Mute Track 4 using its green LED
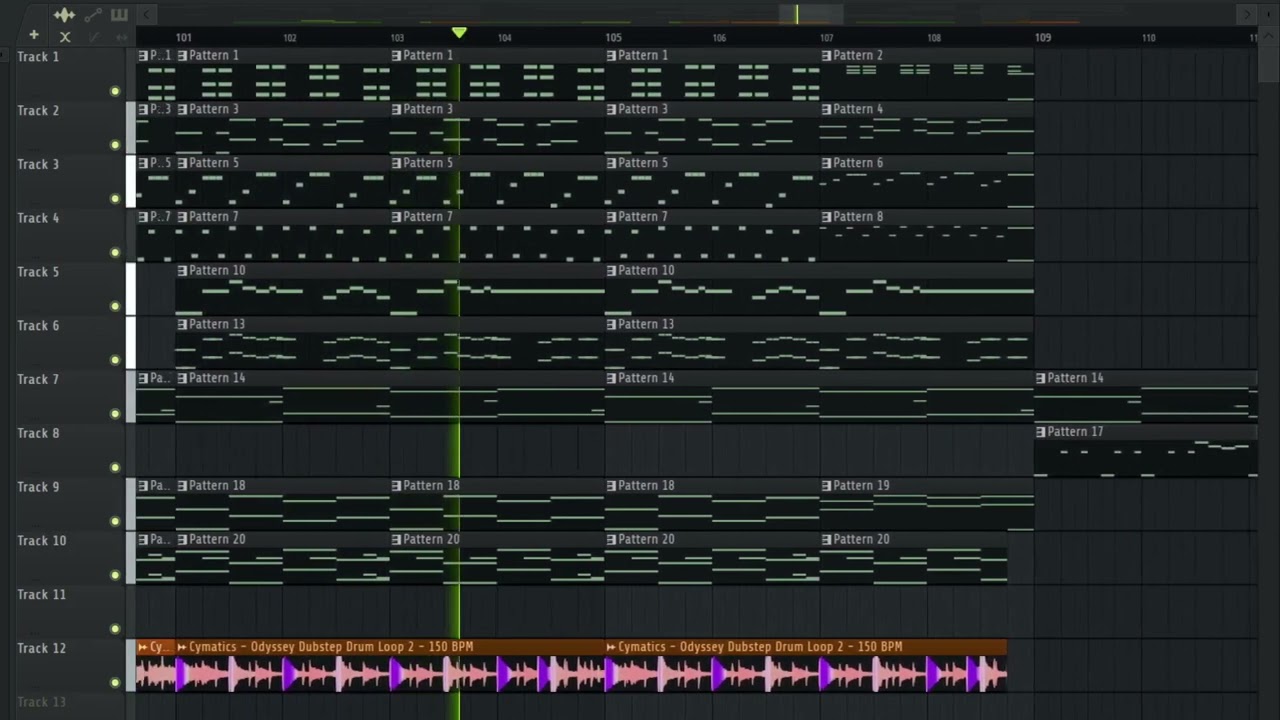The width and height of the screenshot is (1280, 720). pyautogui.click(x=115, y=252)
